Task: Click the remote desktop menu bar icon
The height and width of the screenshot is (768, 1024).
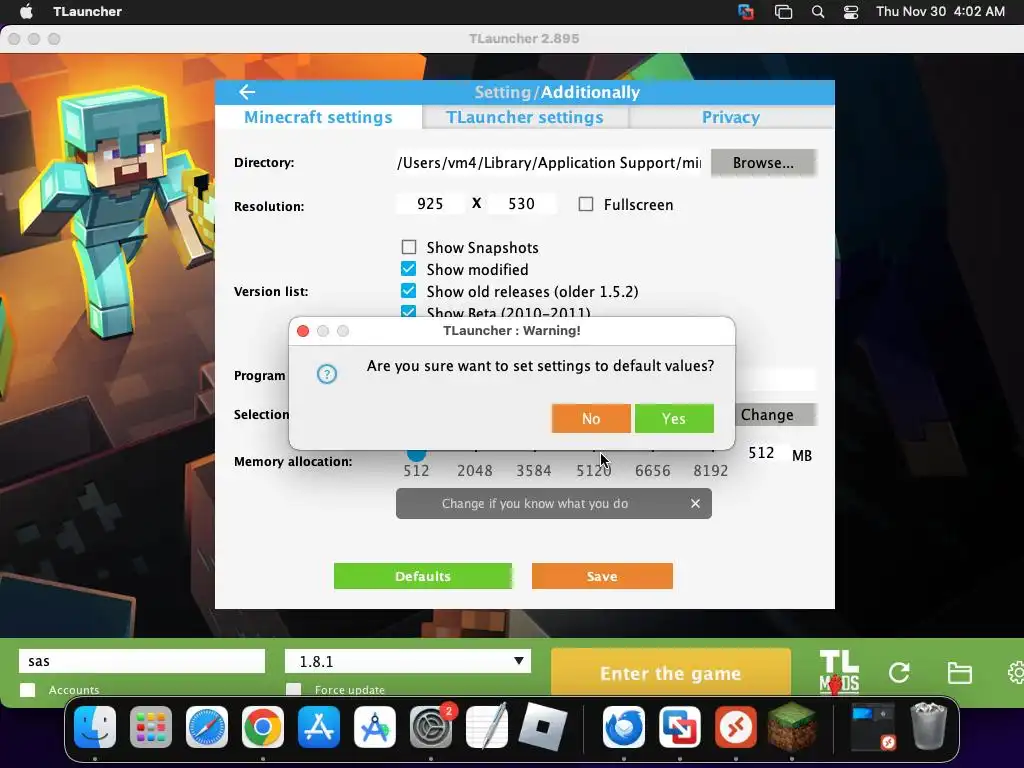Action: [746, 12]
